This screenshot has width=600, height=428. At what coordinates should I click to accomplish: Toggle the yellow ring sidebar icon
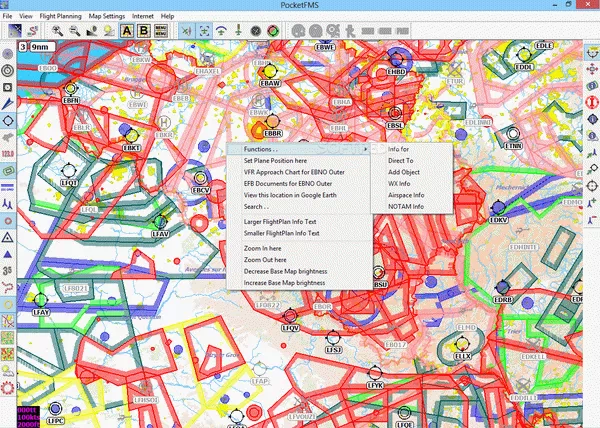pyautogui.click(x=8, y=304)
